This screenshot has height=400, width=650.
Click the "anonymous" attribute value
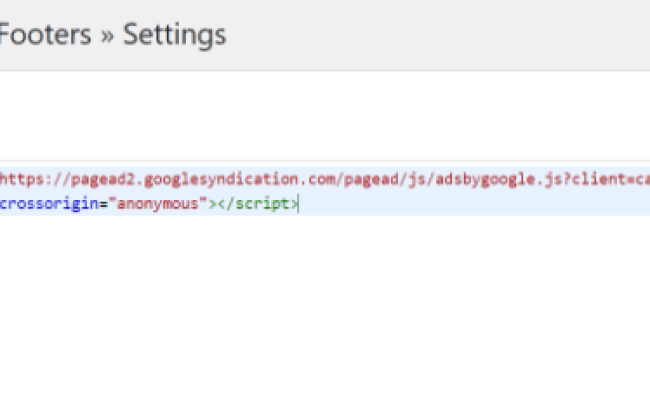[158, 204]
